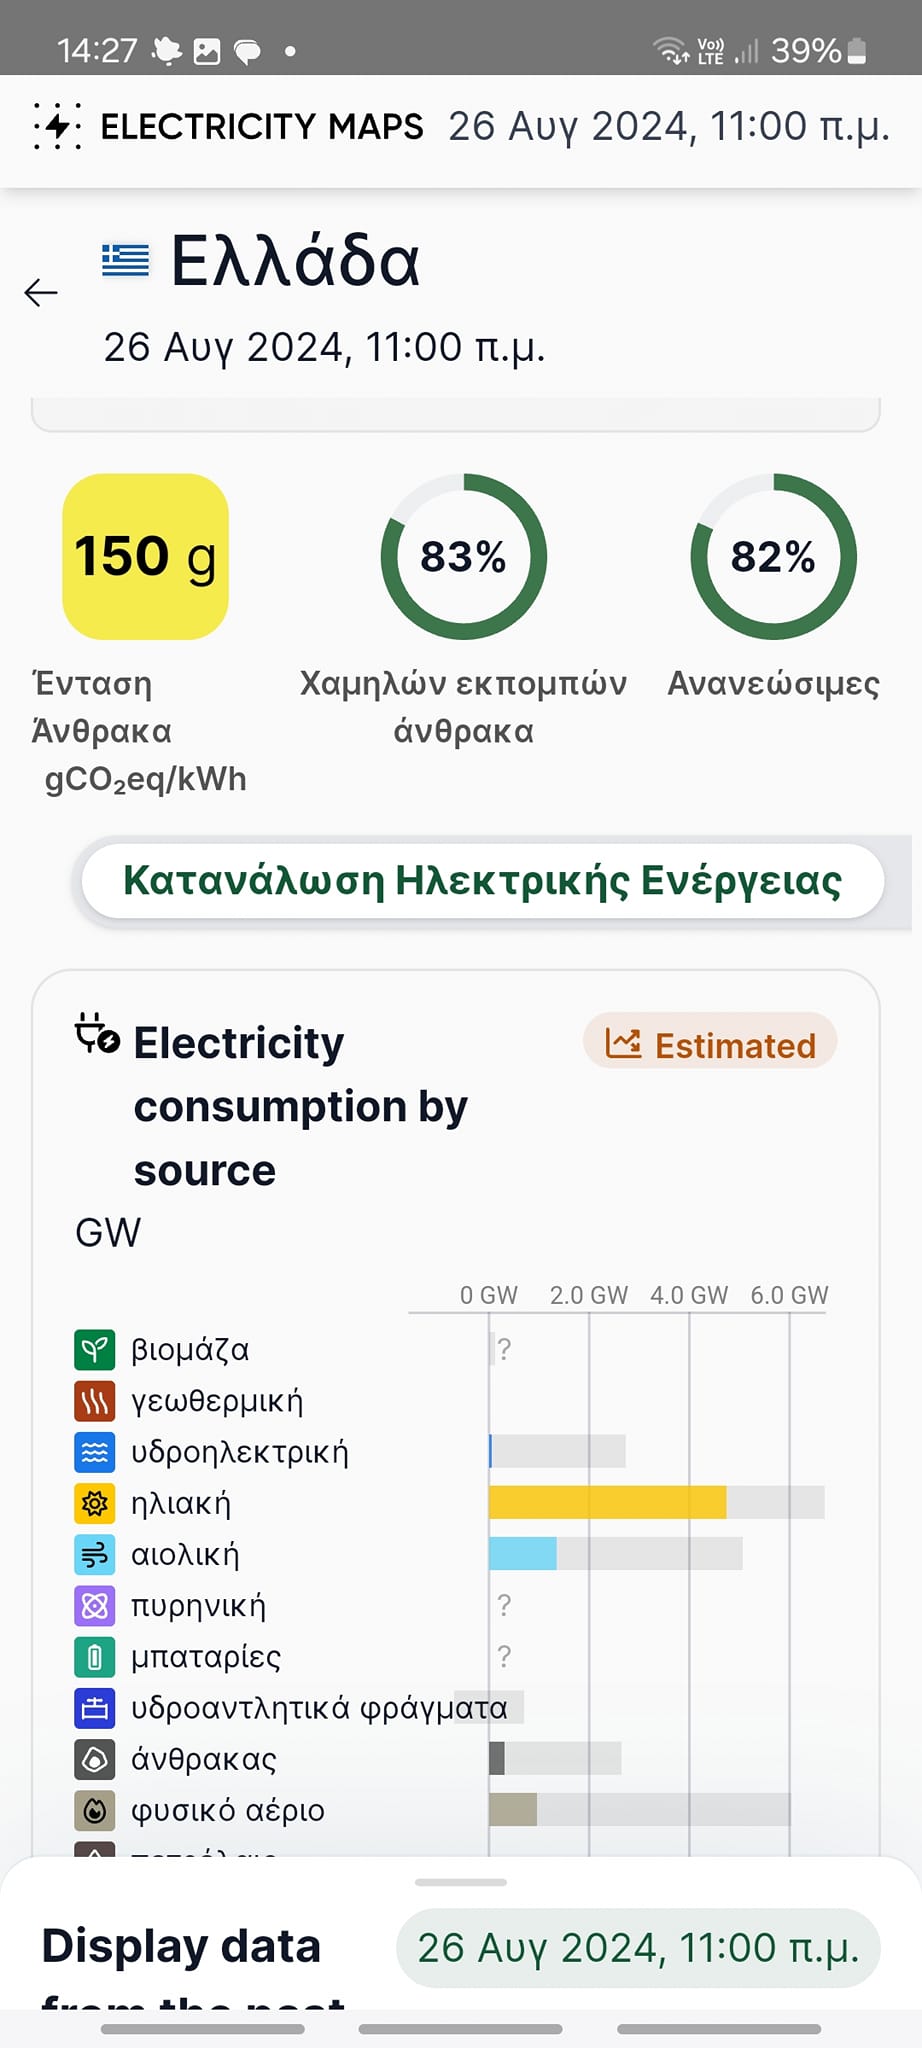922x2048 pixels.
Task: Tap the μπαταρίες battery icon
Action: pos(95,1657)
